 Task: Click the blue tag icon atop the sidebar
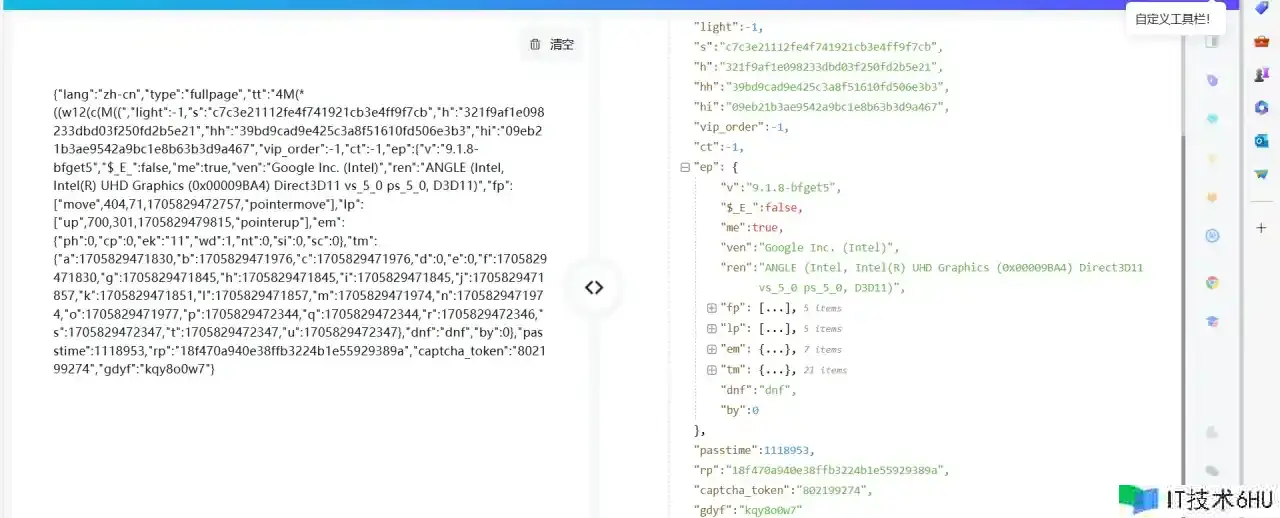[x=1261, y=8]
